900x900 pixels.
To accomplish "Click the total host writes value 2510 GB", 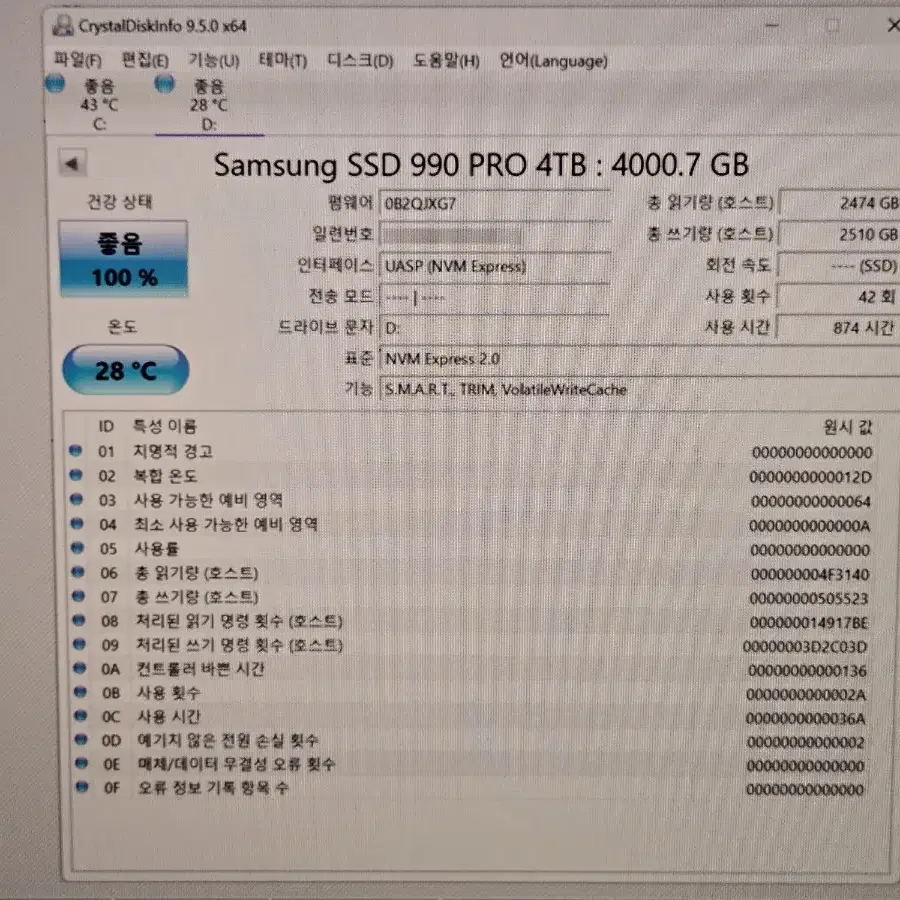I will [x=840, y=234].
